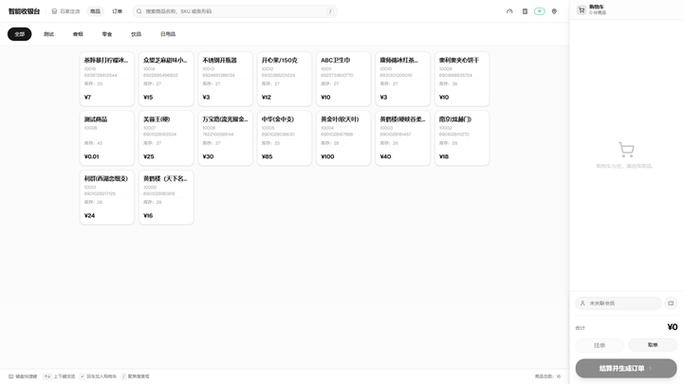
Task: Add 中华(金中支) priced ¥85
Action: [284, 138]
